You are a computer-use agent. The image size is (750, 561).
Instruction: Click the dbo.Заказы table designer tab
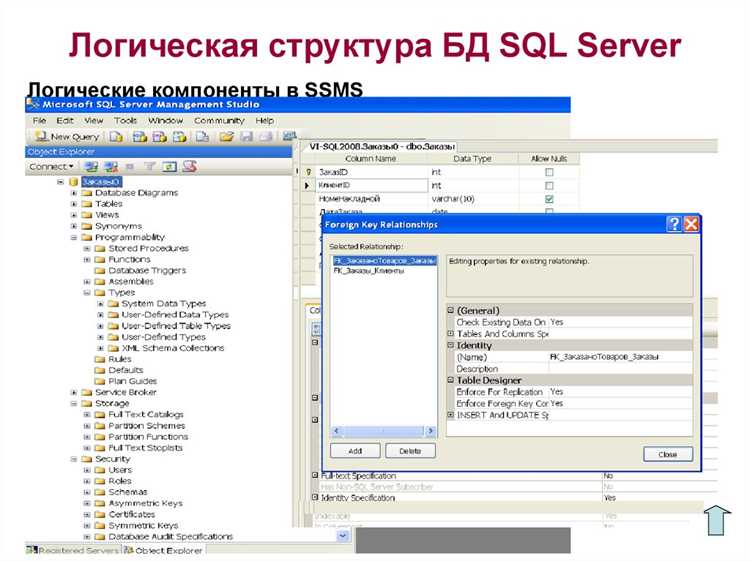tap(381, 146)
